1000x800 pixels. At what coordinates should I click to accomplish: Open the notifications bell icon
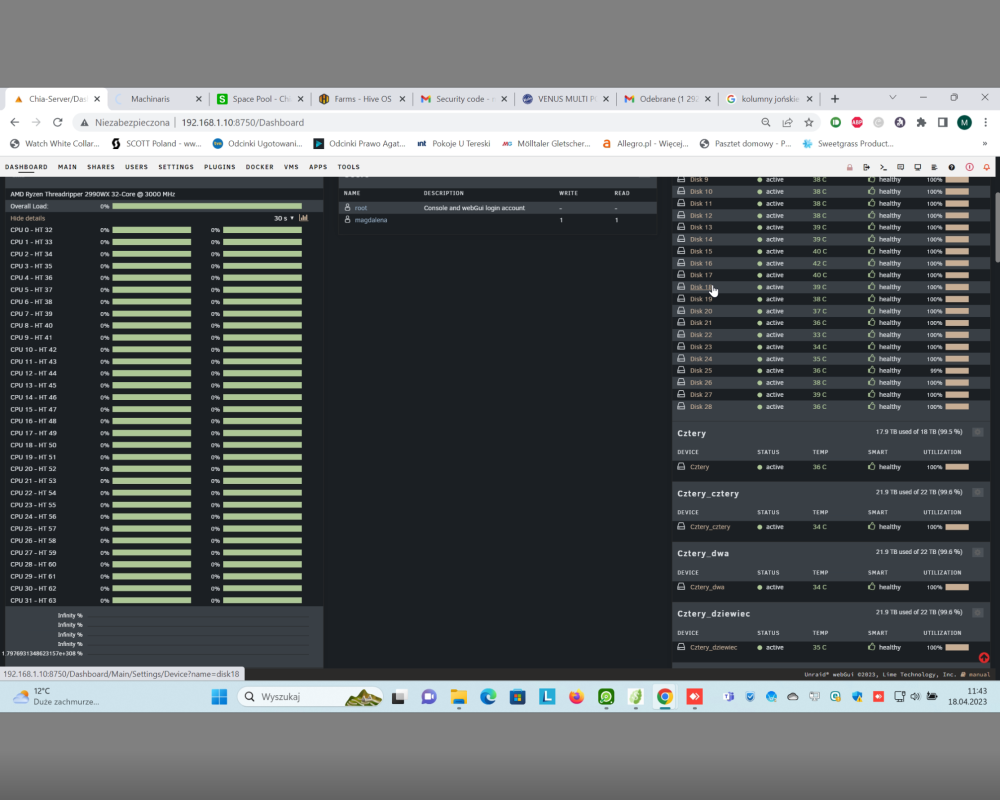point(987,167)
